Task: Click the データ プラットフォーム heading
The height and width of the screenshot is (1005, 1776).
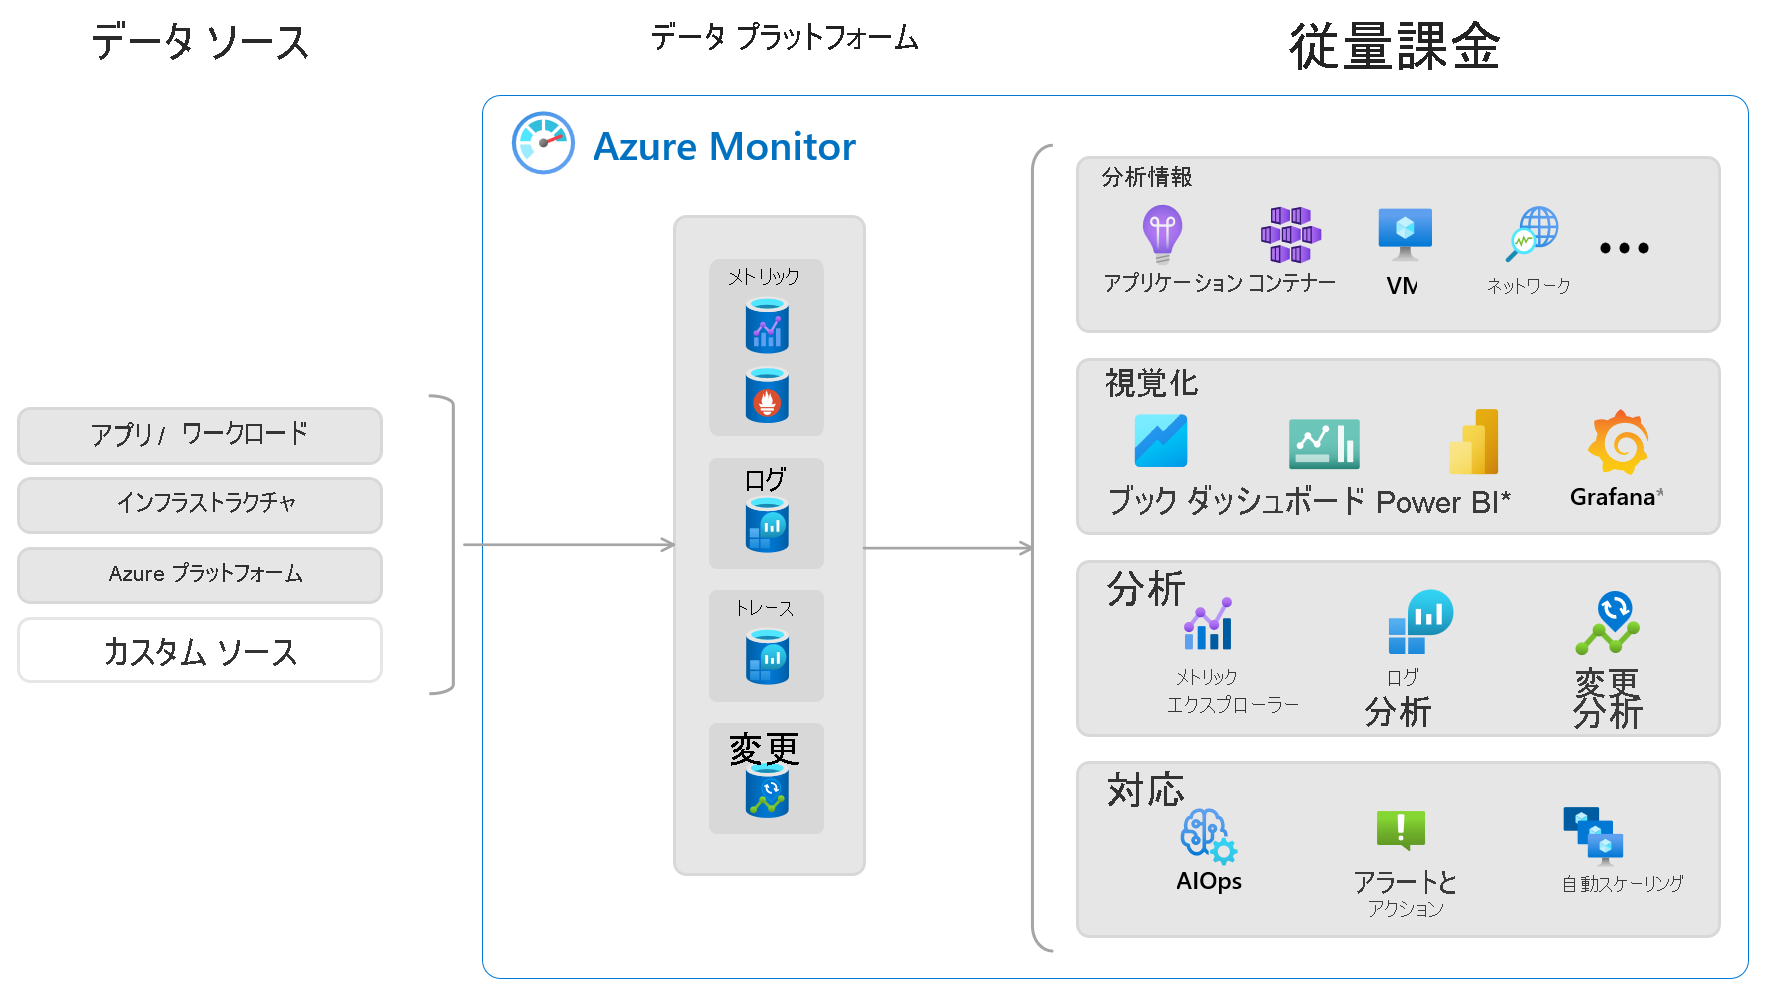Action: point(785,38)
